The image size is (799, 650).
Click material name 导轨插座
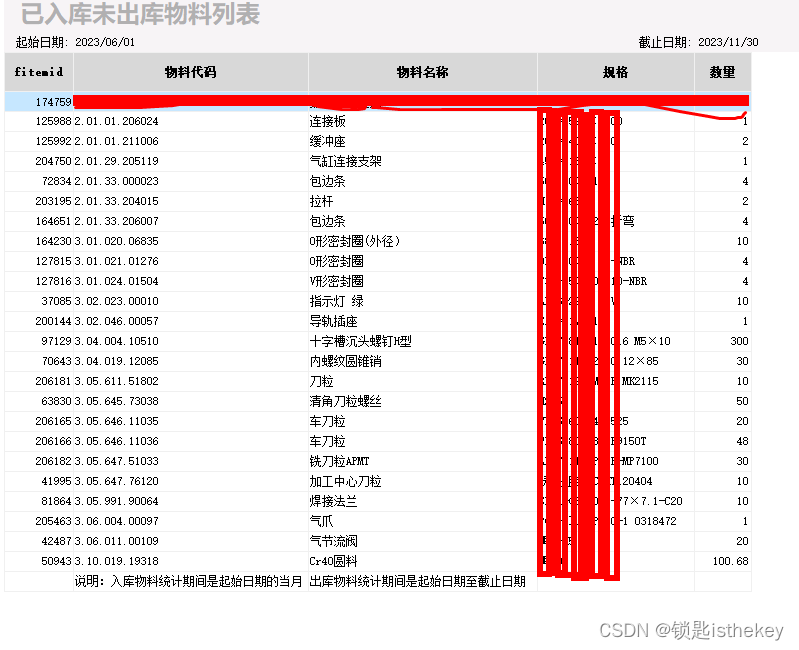[x=334, y=321]
